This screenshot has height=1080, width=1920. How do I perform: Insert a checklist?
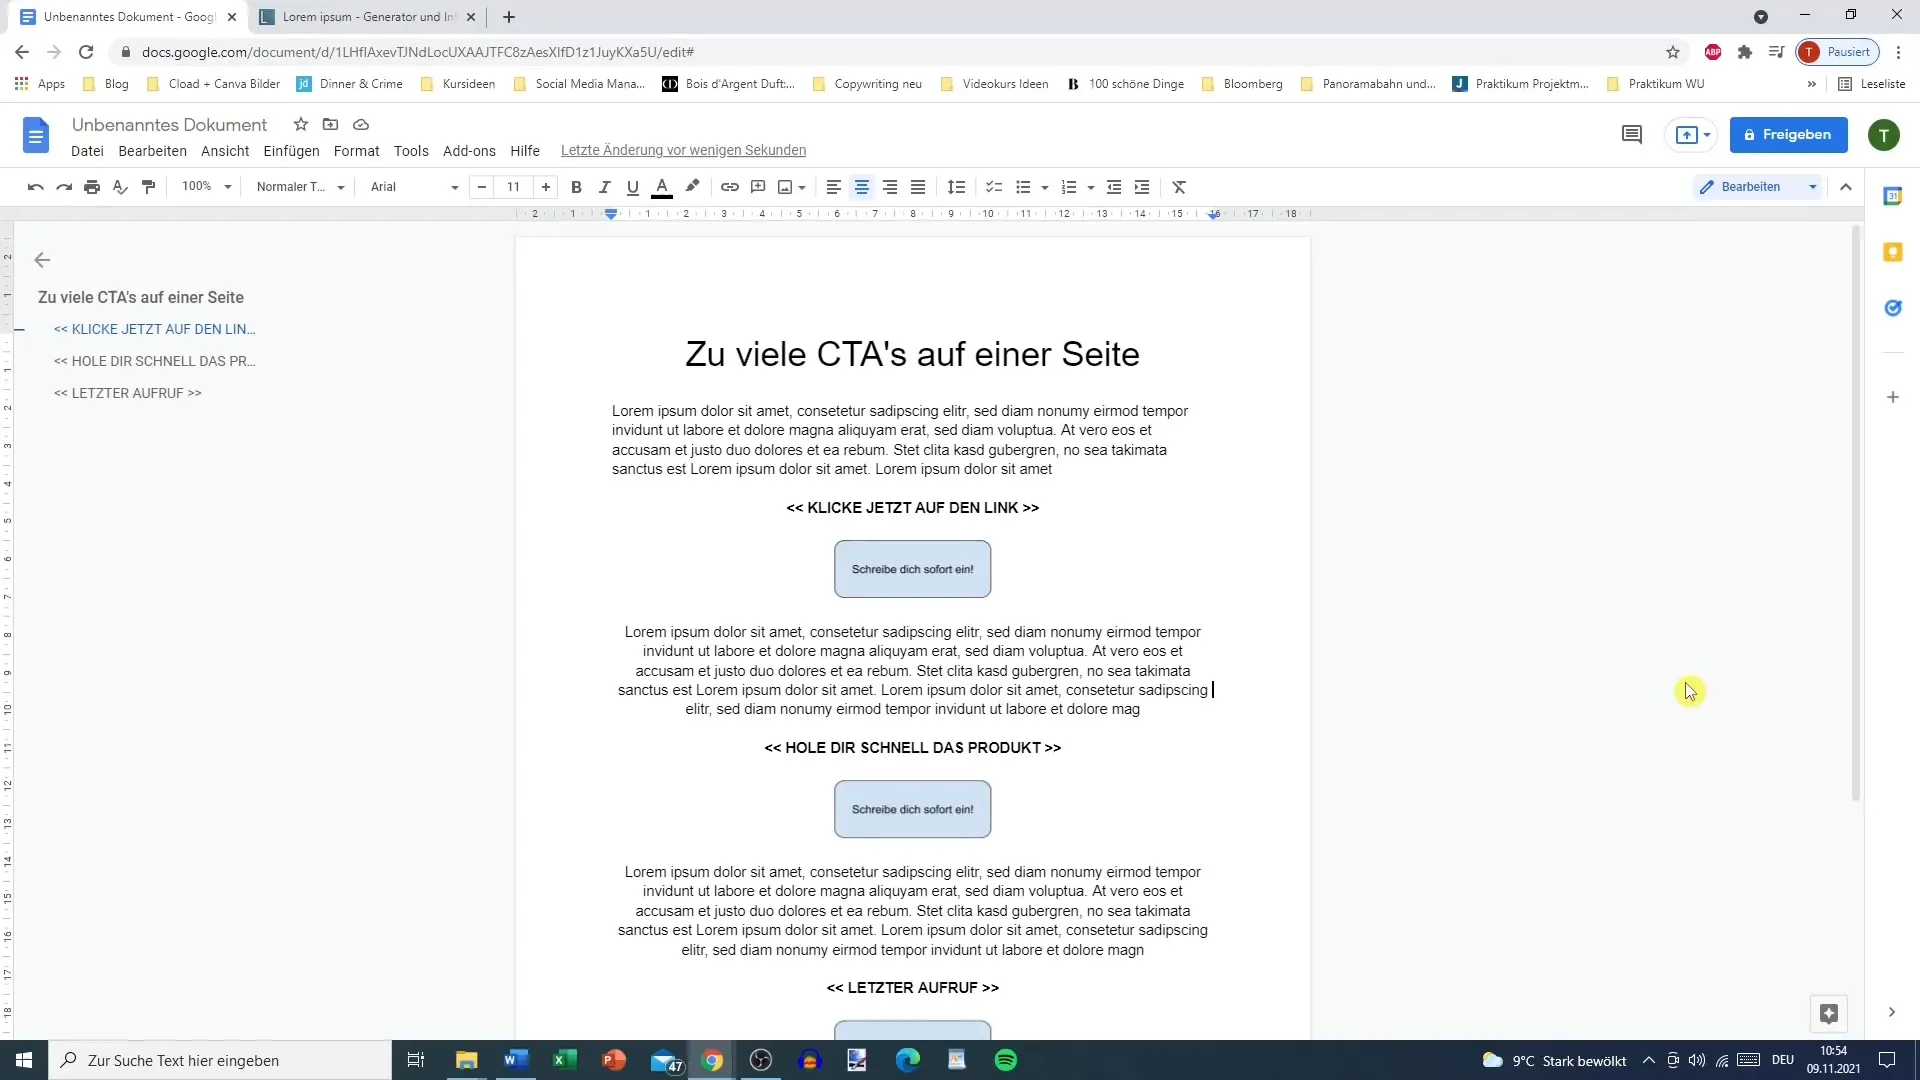(994, 187)
